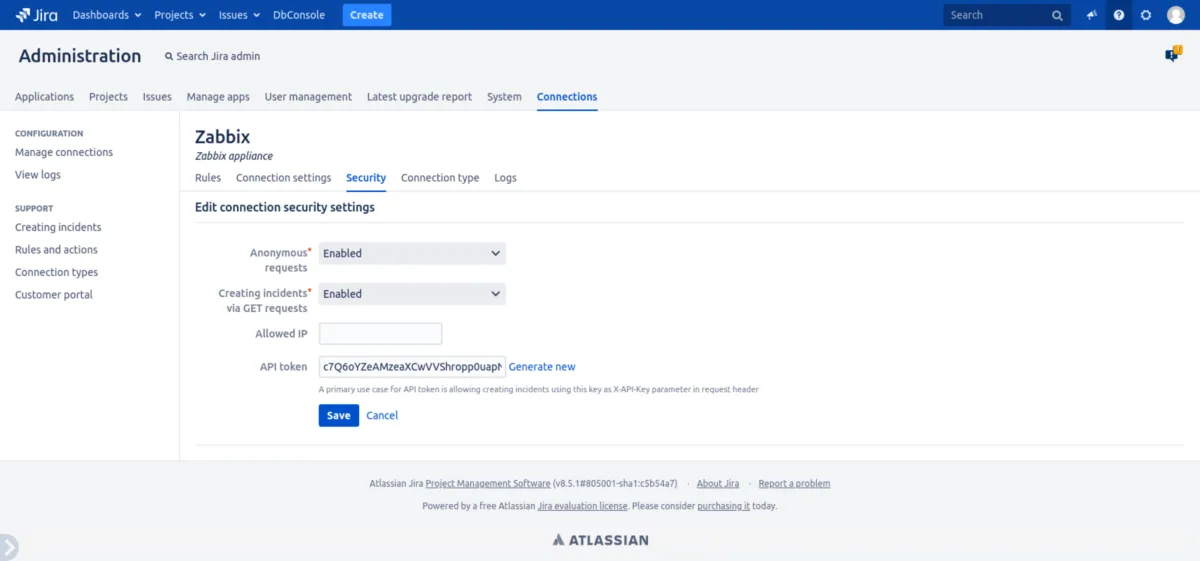
Task: Open Customer portal support link
Action: [54, 295]
